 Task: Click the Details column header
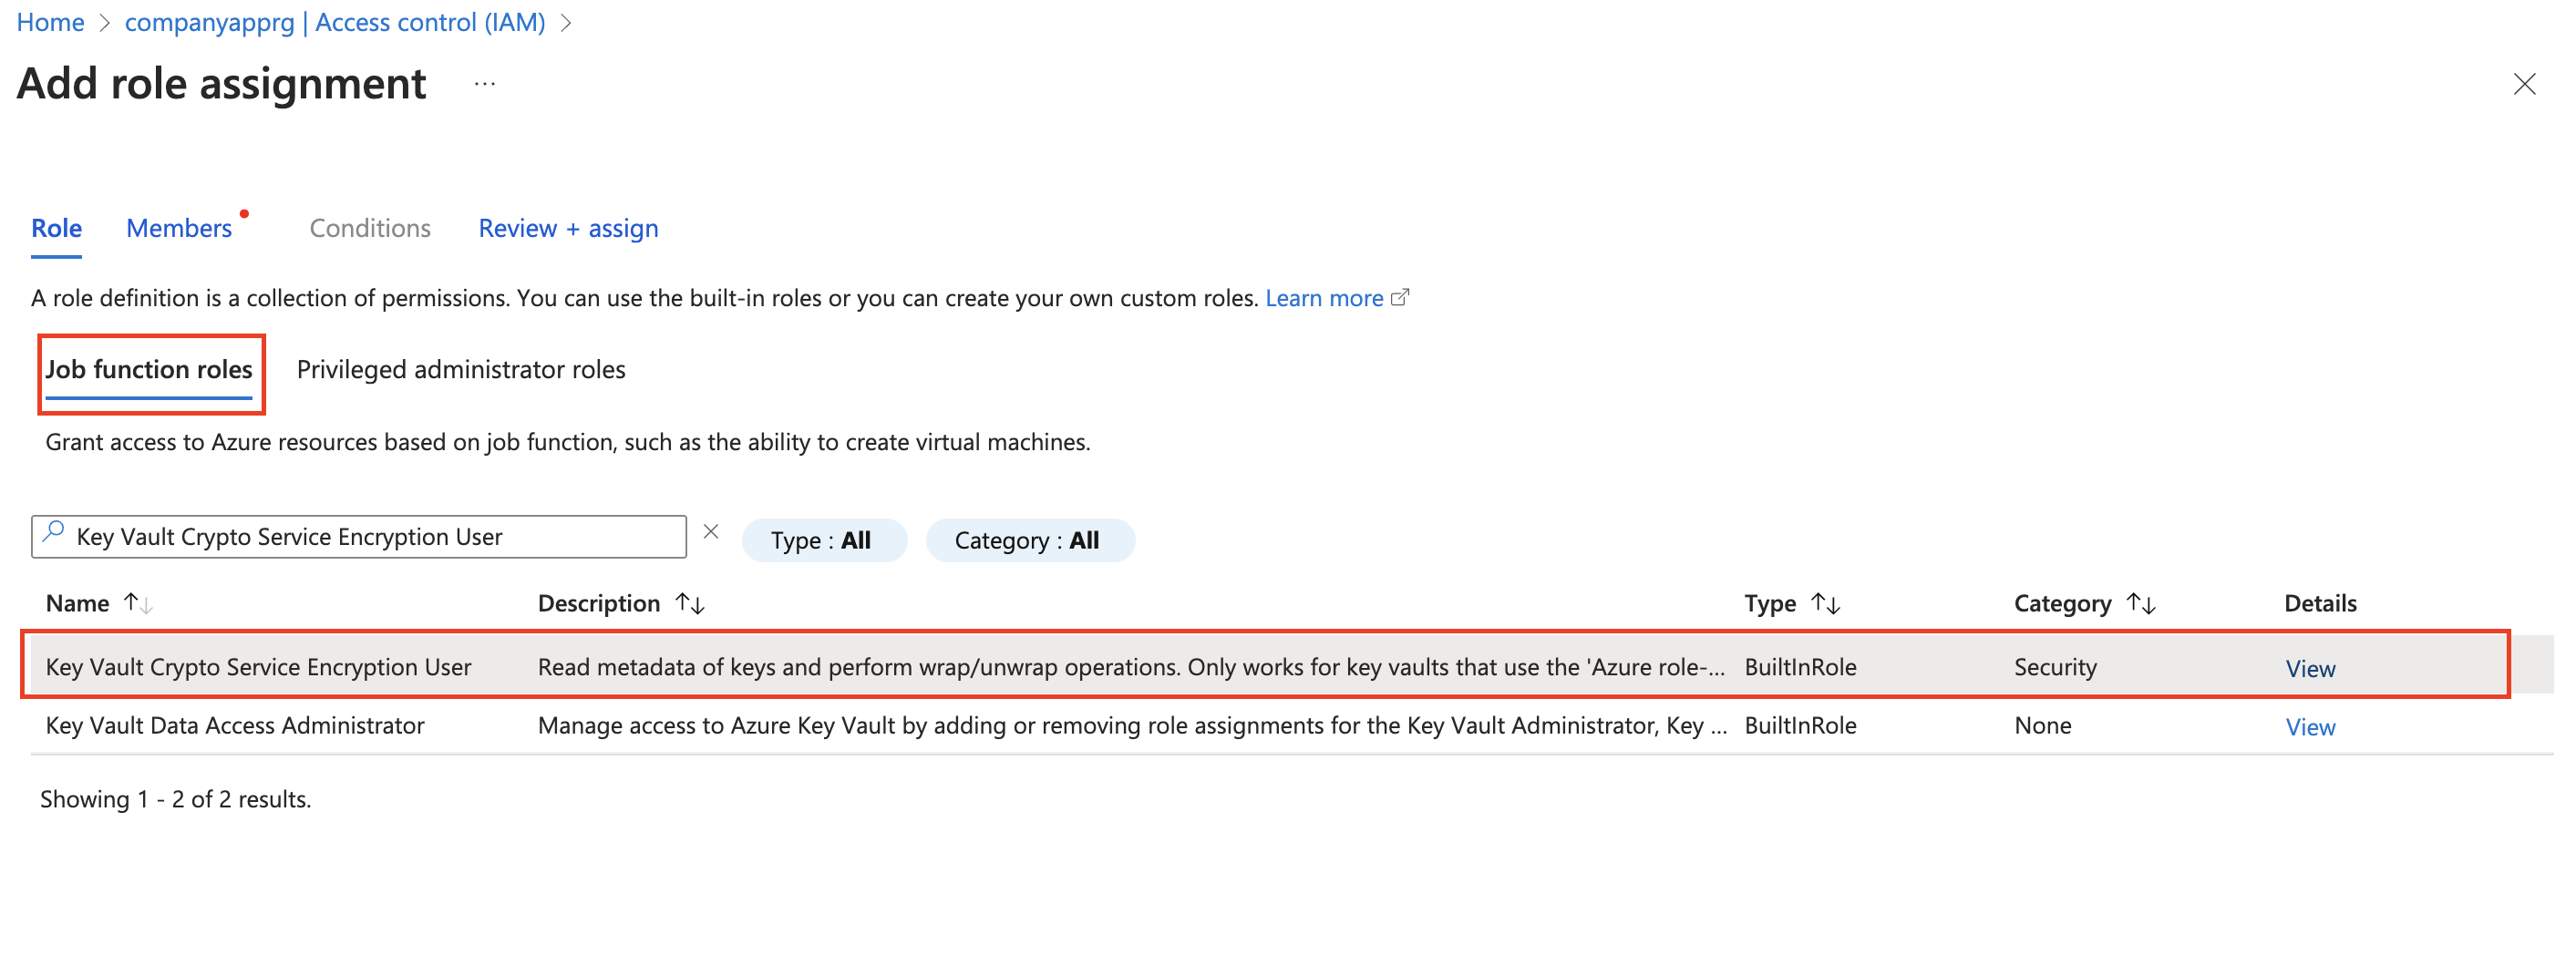click(2320, 603)
